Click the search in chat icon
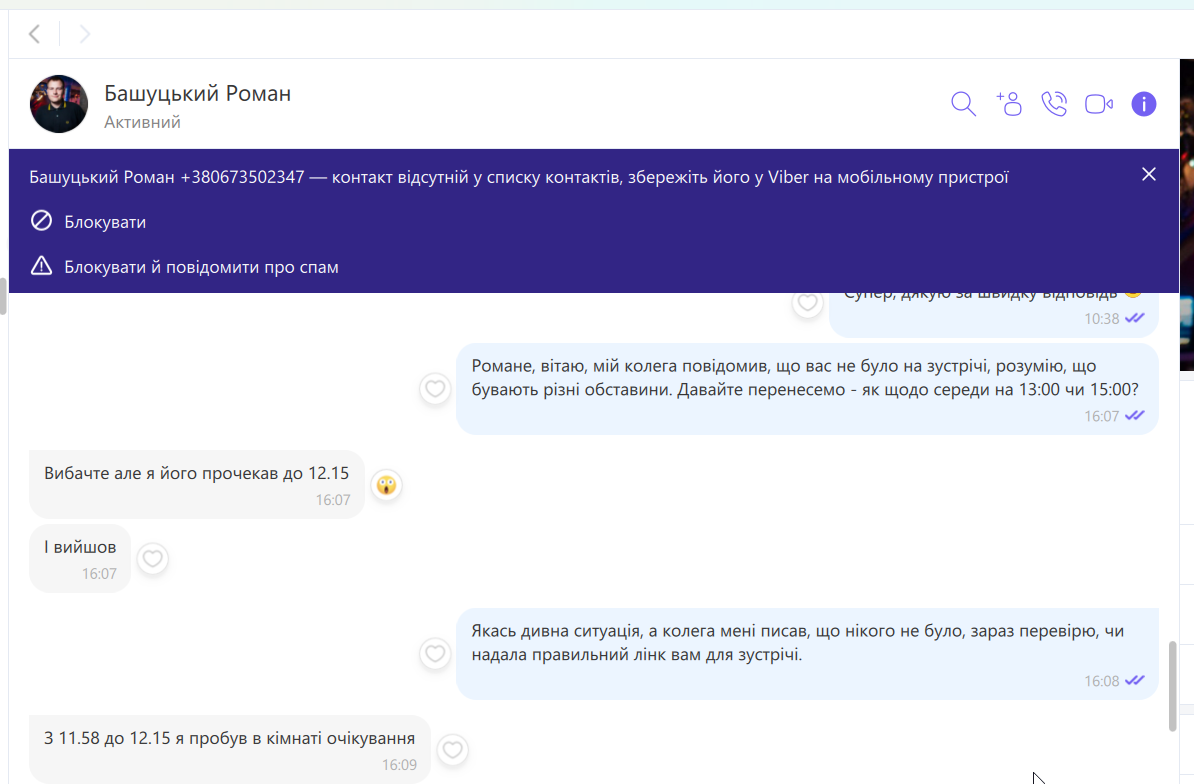 (x=963, y=104)
